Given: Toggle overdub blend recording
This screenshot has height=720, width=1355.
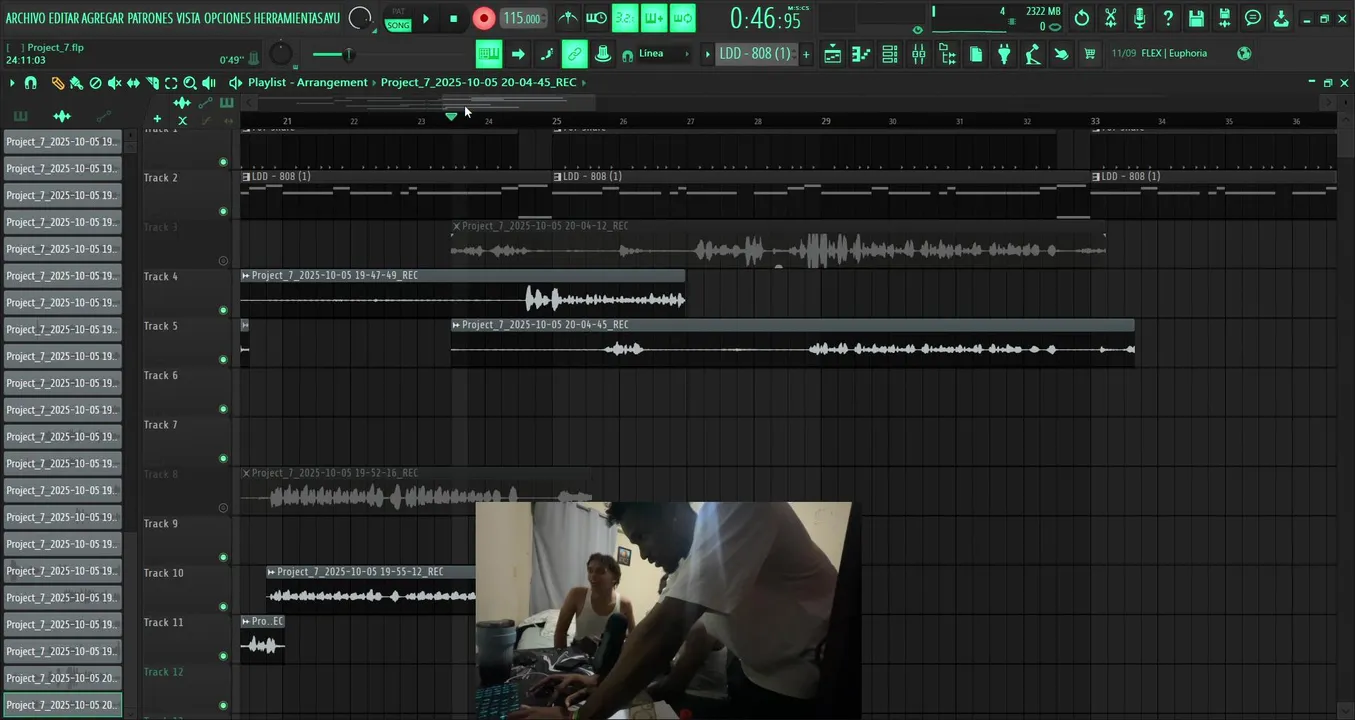Looking at the screenshot, I should coord(654,18).
